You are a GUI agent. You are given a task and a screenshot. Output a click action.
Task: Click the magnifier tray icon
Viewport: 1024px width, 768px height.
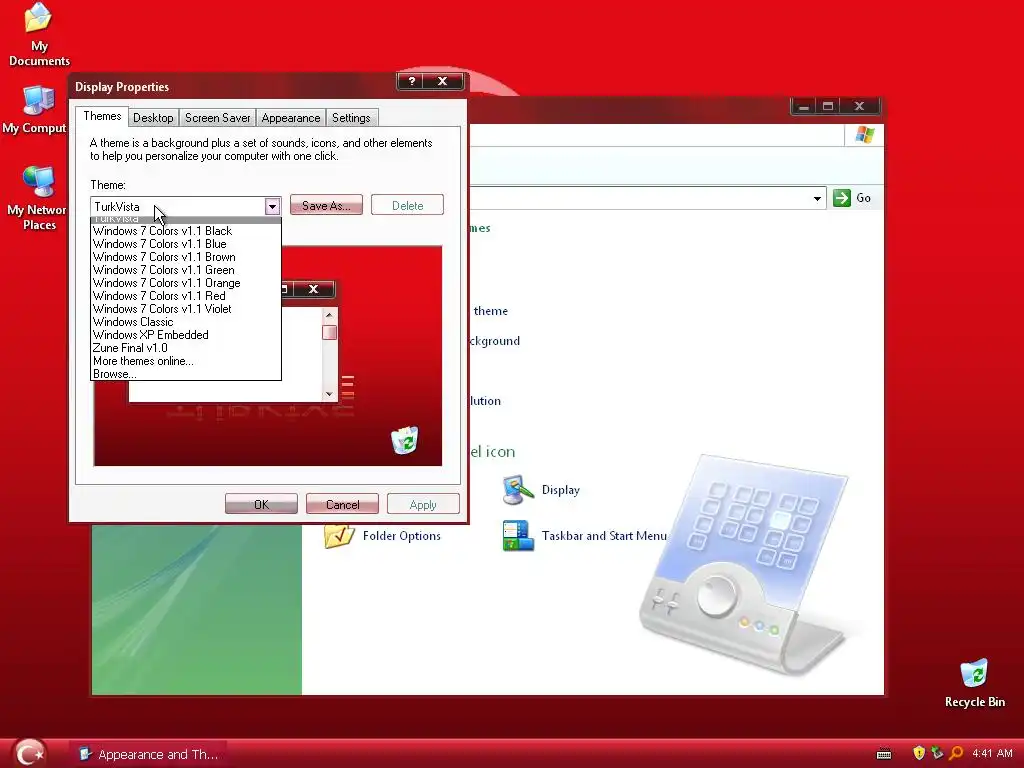click(x=955, y=754)
